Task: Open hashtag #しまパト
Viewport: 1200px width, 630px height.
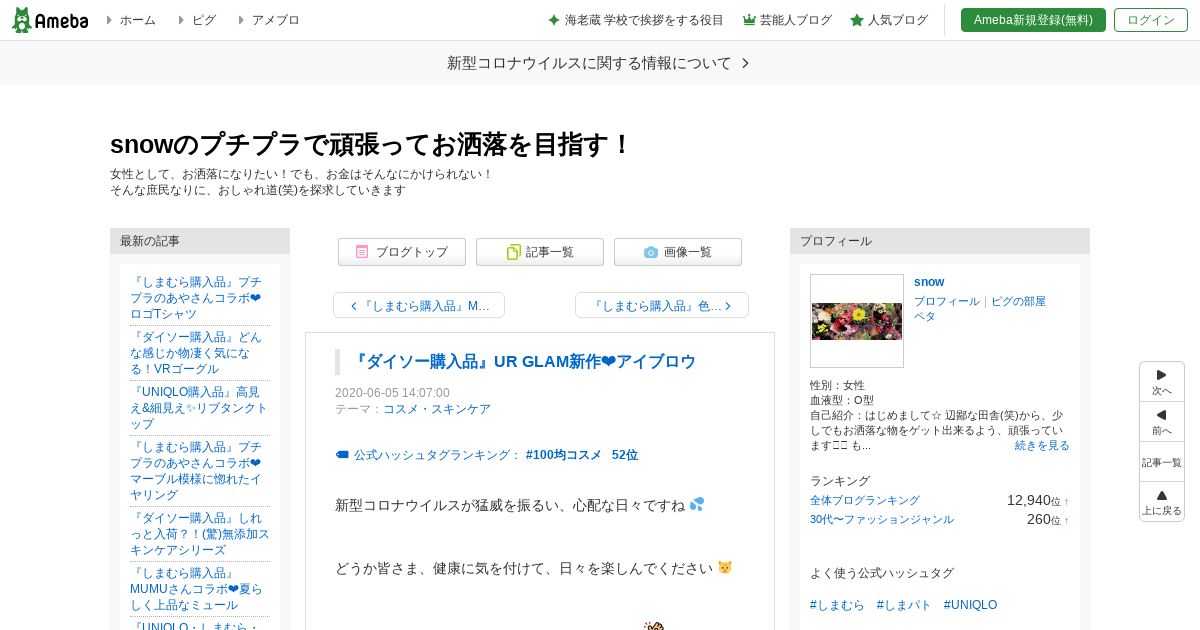Action: (x=904, y=605)
